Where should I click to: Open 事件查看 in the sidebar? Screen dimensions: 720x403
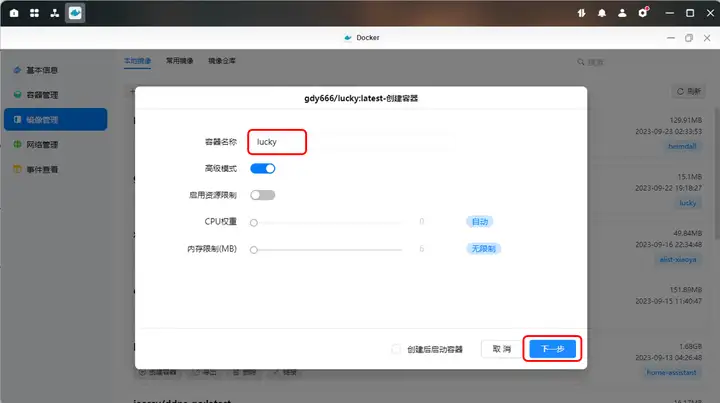56,169
